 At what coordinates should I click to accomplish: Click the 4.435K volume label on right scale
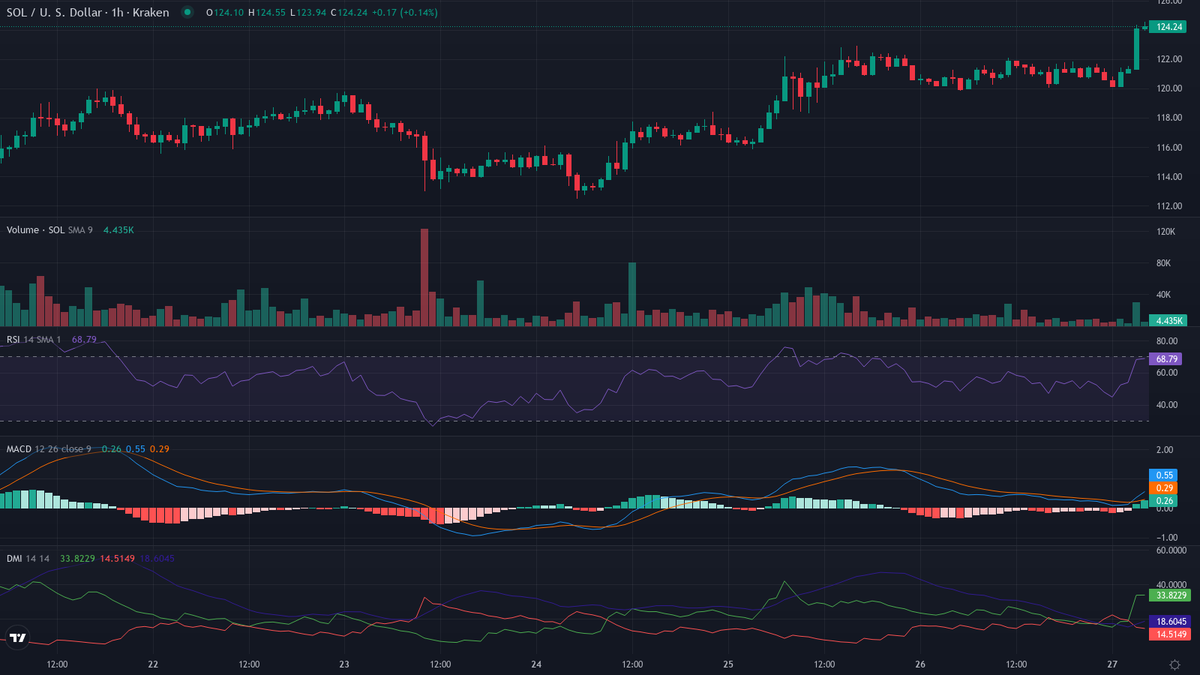tap(1168, 320)
